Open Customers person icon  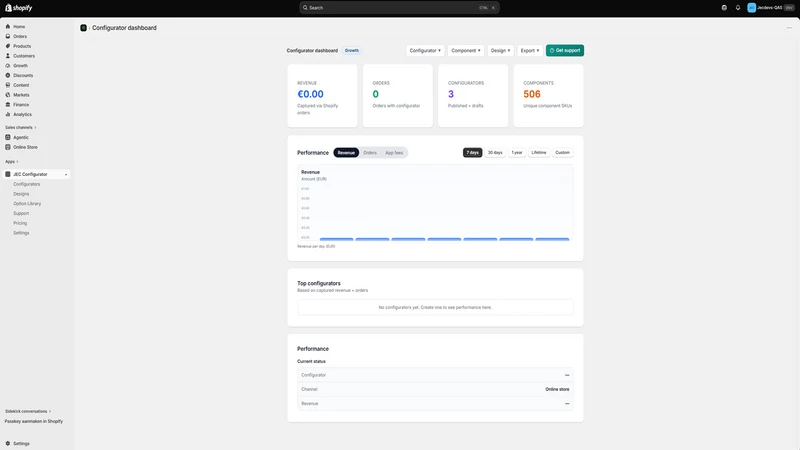[x=8, y=56]
